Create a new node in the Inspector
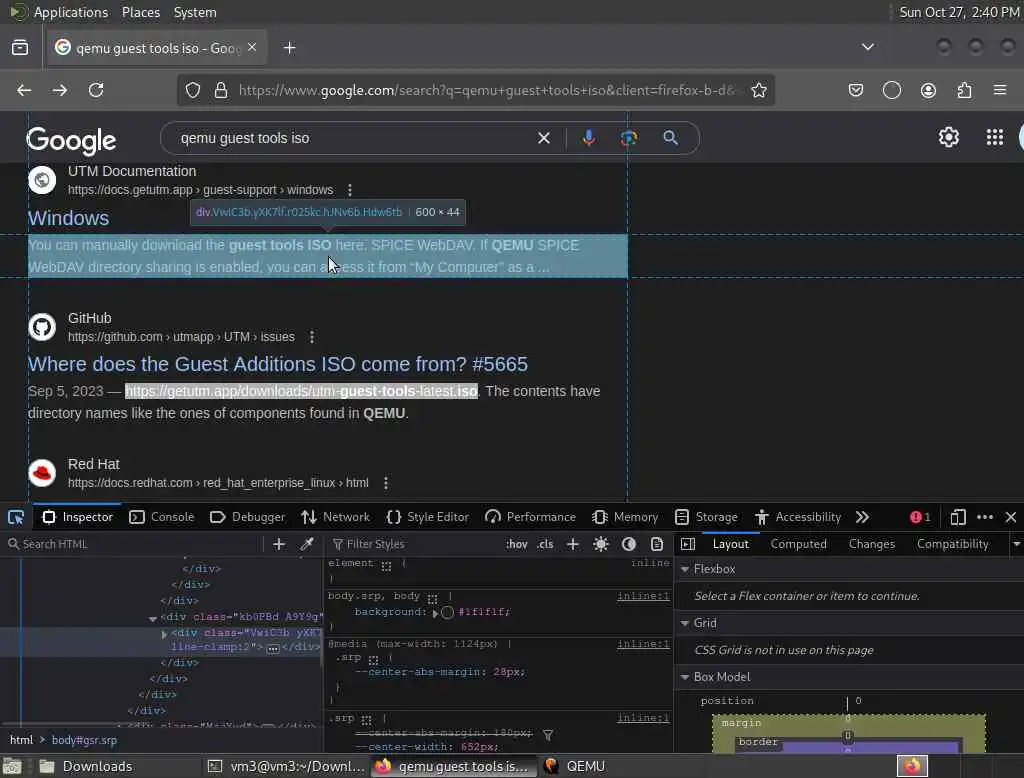The image size is (1024, 778). click(x=279, y=544)
